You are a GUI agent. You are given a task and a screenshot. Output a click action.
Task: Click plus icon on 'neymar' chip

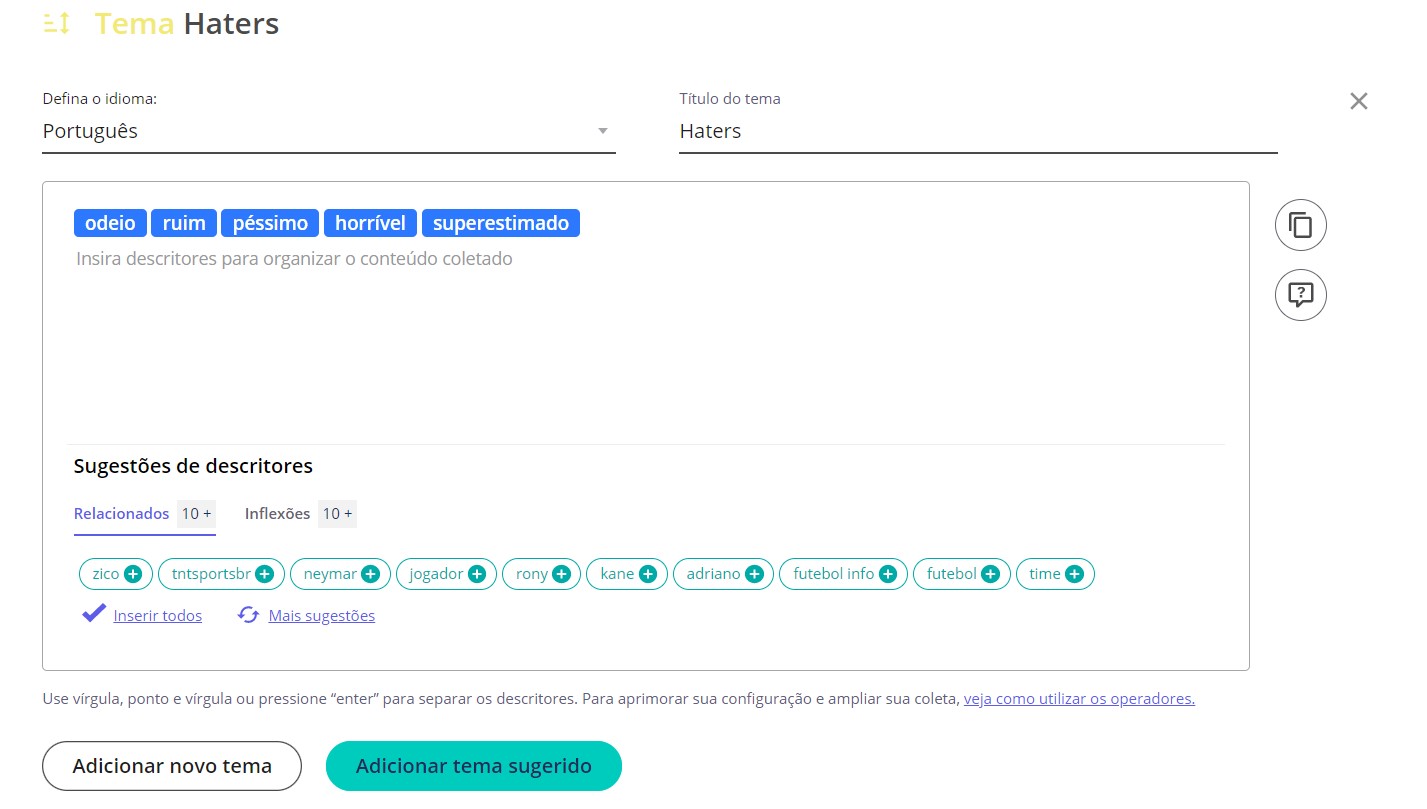coord(370,574)
